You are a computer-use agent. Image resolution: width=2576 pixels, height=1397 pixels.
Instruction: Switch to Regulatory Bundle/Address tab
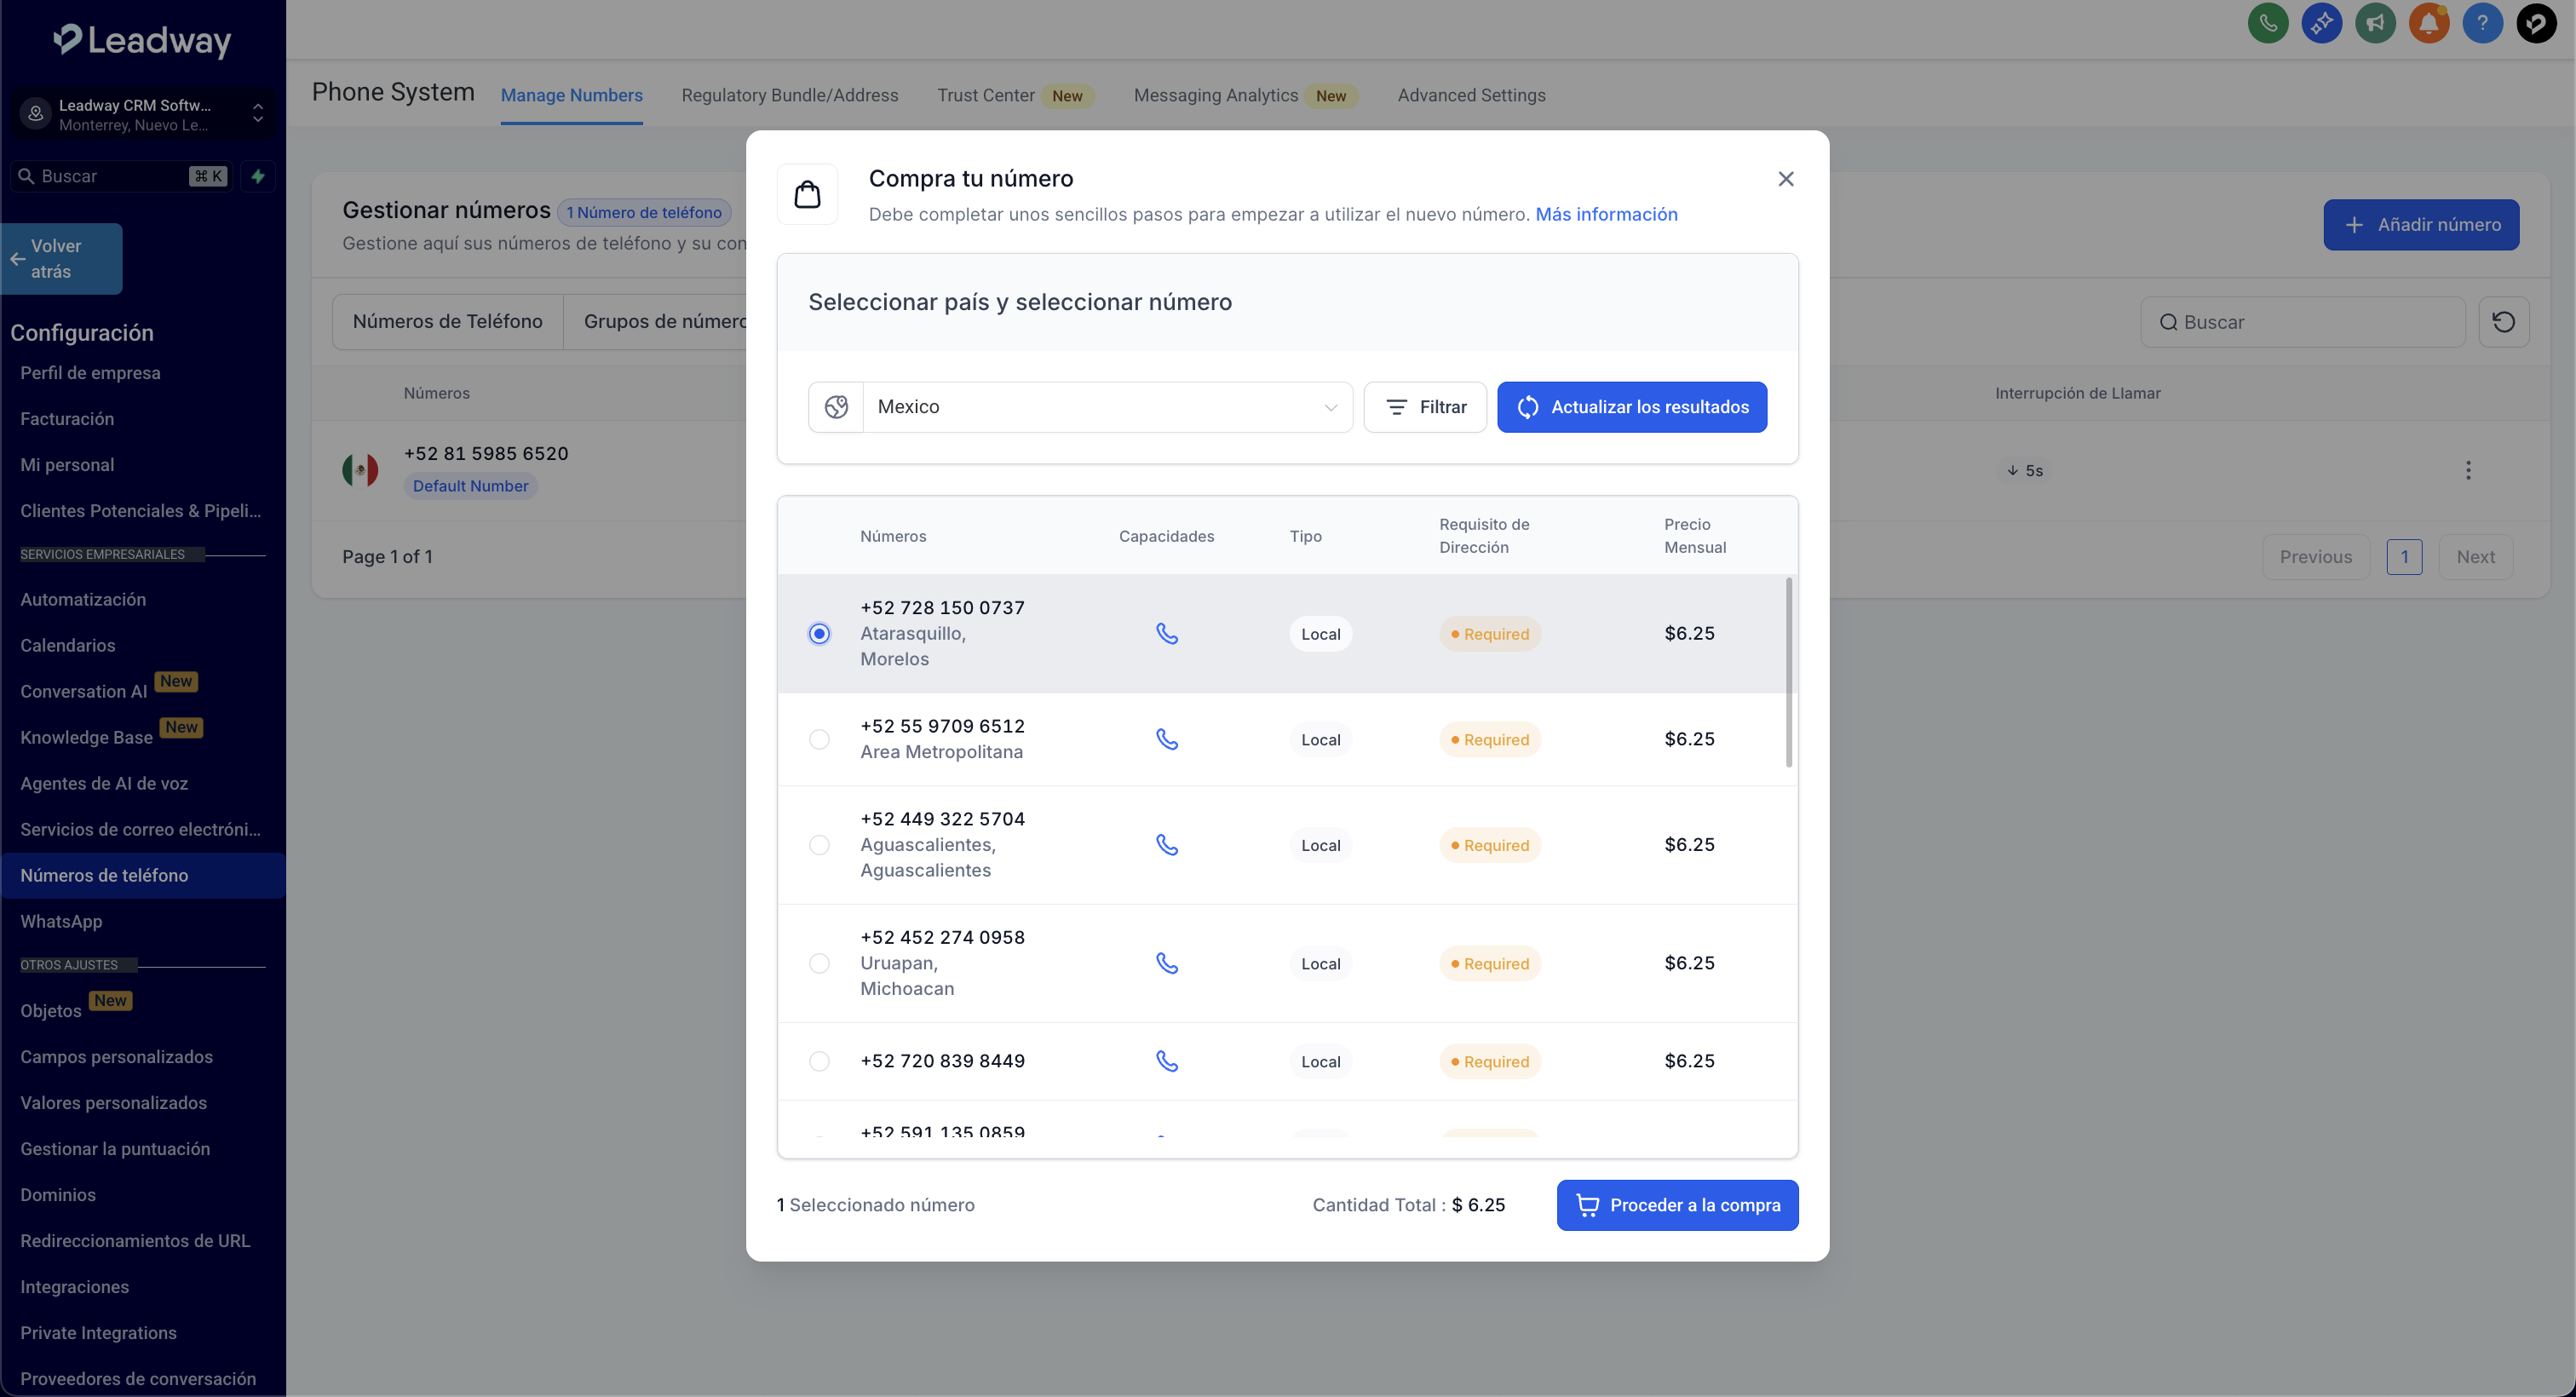[x=789, y=95]
